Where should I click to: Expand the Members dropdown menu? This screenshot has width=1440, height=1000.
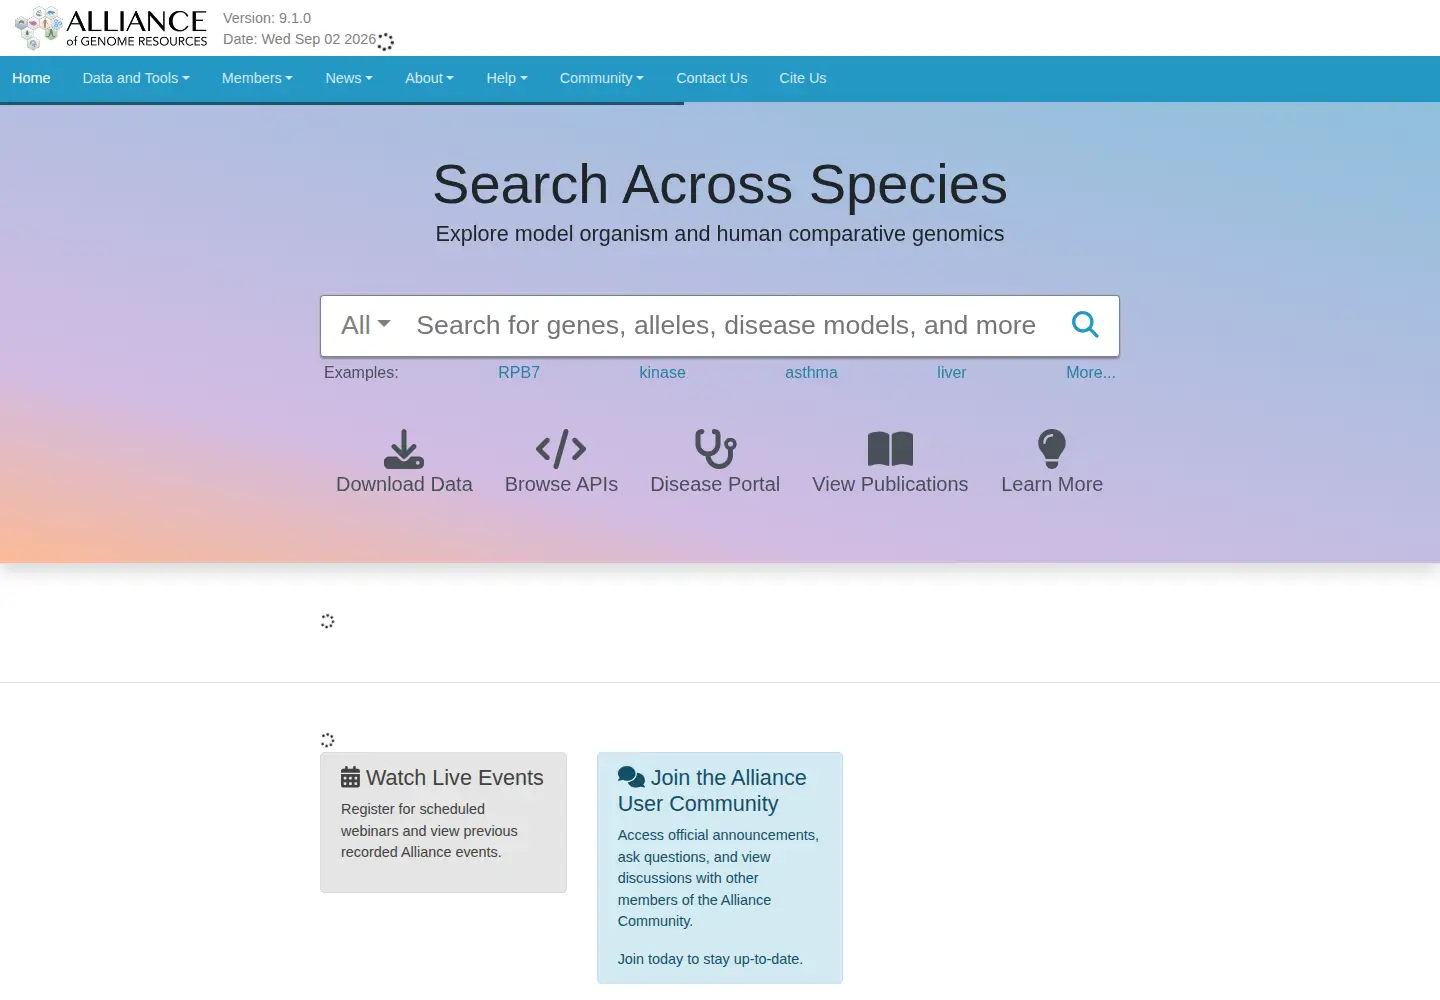point(257,78)
